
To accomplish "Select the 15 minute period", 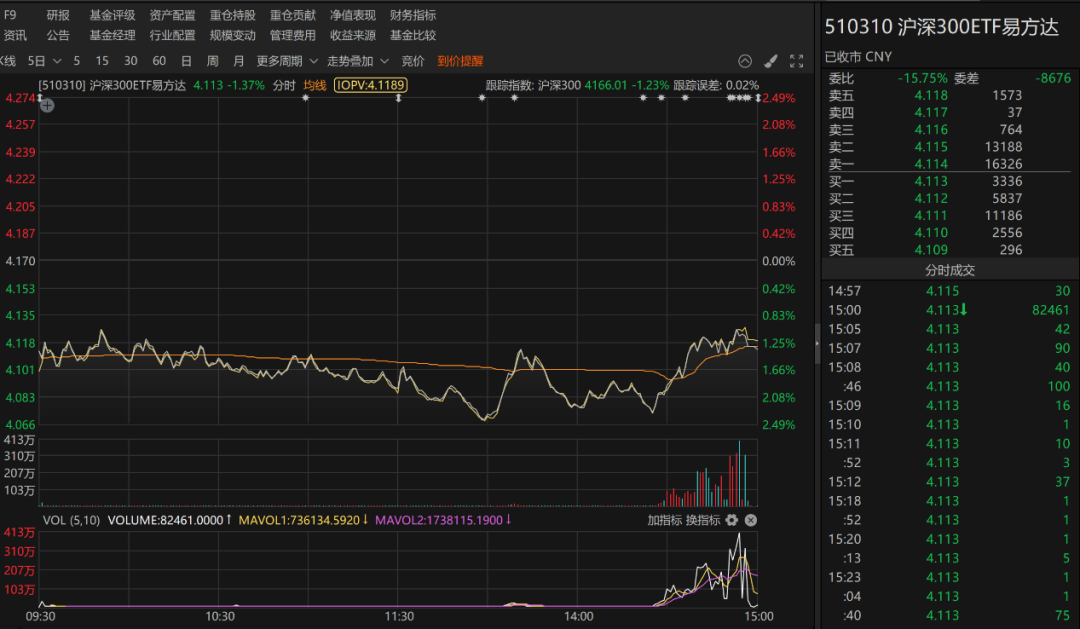I will pos(102,61).
